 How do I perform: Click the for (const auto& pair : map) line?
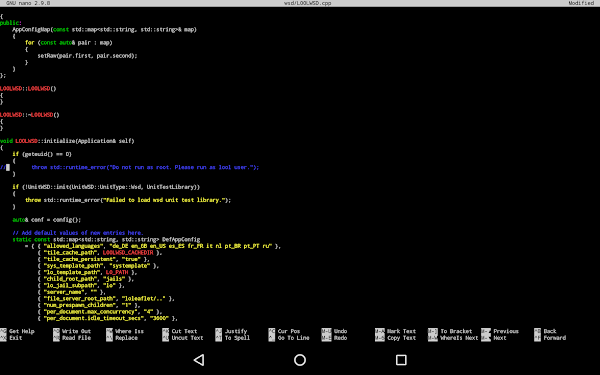pos(69,42)
